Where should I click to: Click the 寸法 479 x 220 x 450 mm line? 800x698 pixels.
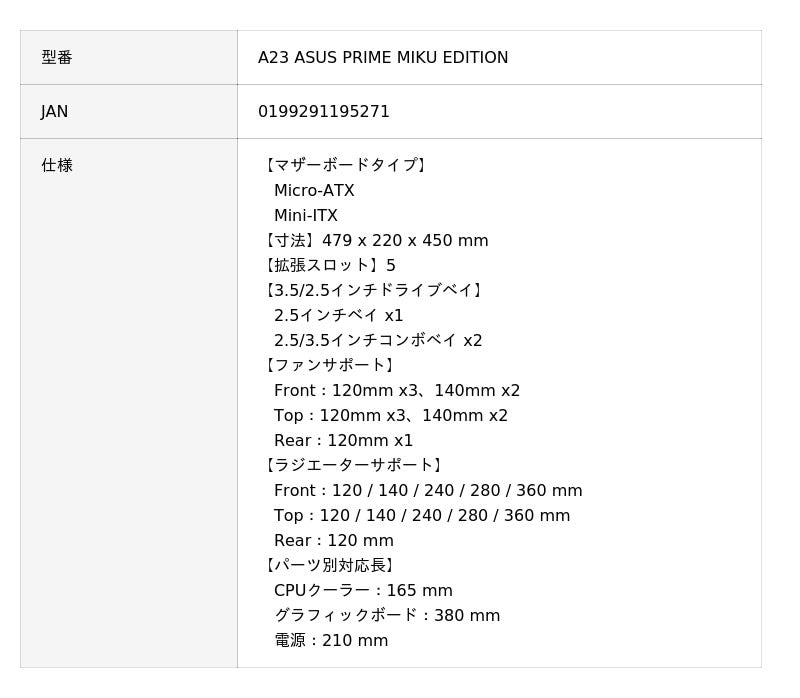[x=375, y=241]
